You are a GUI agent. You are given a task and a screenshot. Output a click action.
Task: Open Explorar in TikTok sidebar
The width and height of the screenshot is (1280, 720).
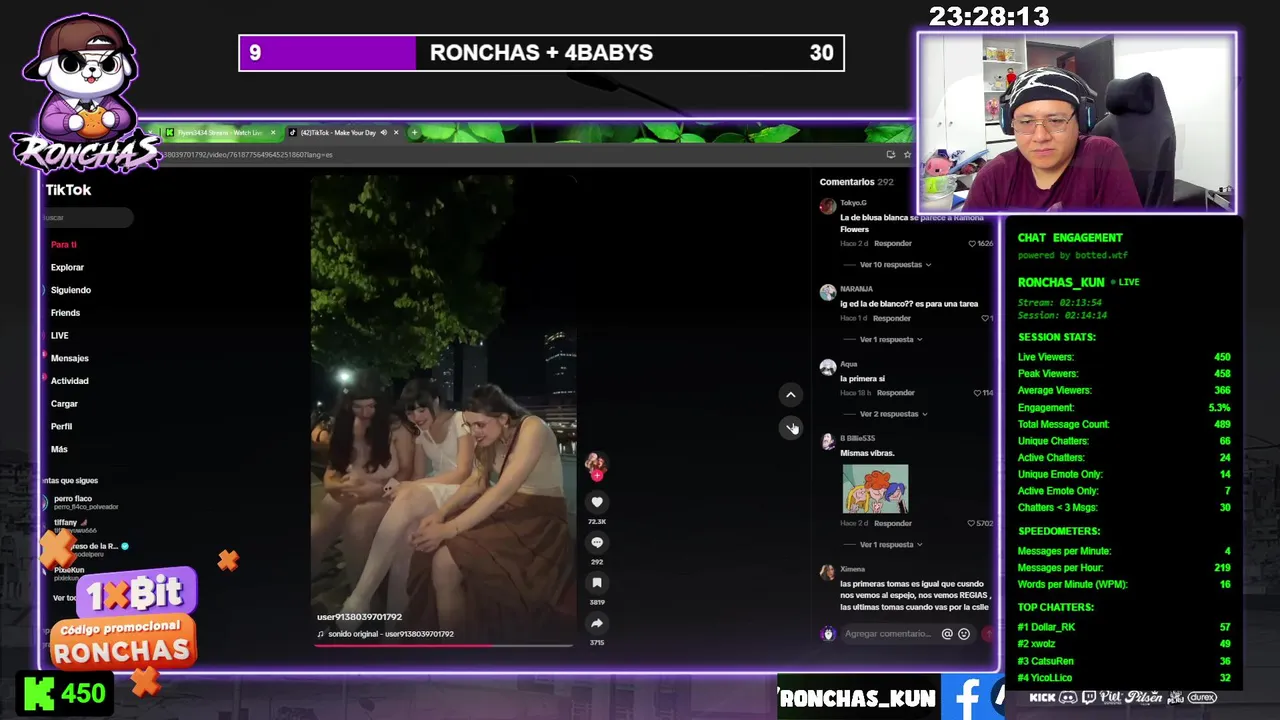[67, 268]
